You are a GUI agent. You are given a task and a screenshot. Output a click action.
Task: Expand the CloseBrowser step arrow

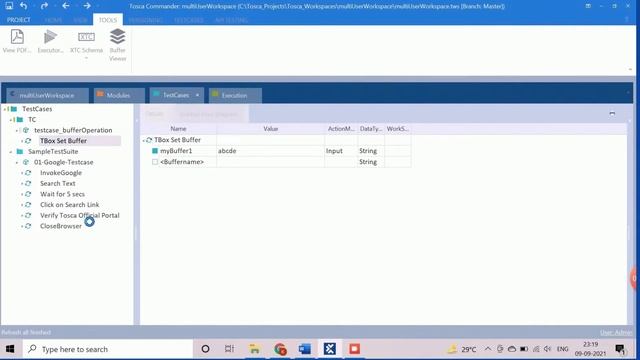click(x=22, y=226)
